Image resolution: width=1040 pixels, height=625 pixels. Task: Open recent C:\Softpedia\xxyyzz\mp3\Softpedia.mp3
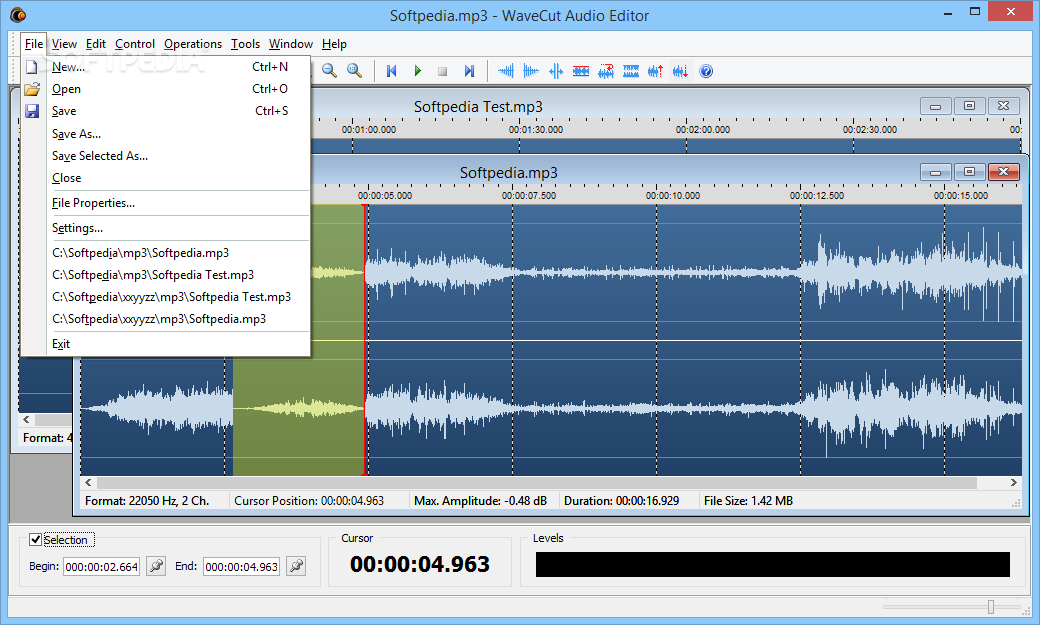166,319
